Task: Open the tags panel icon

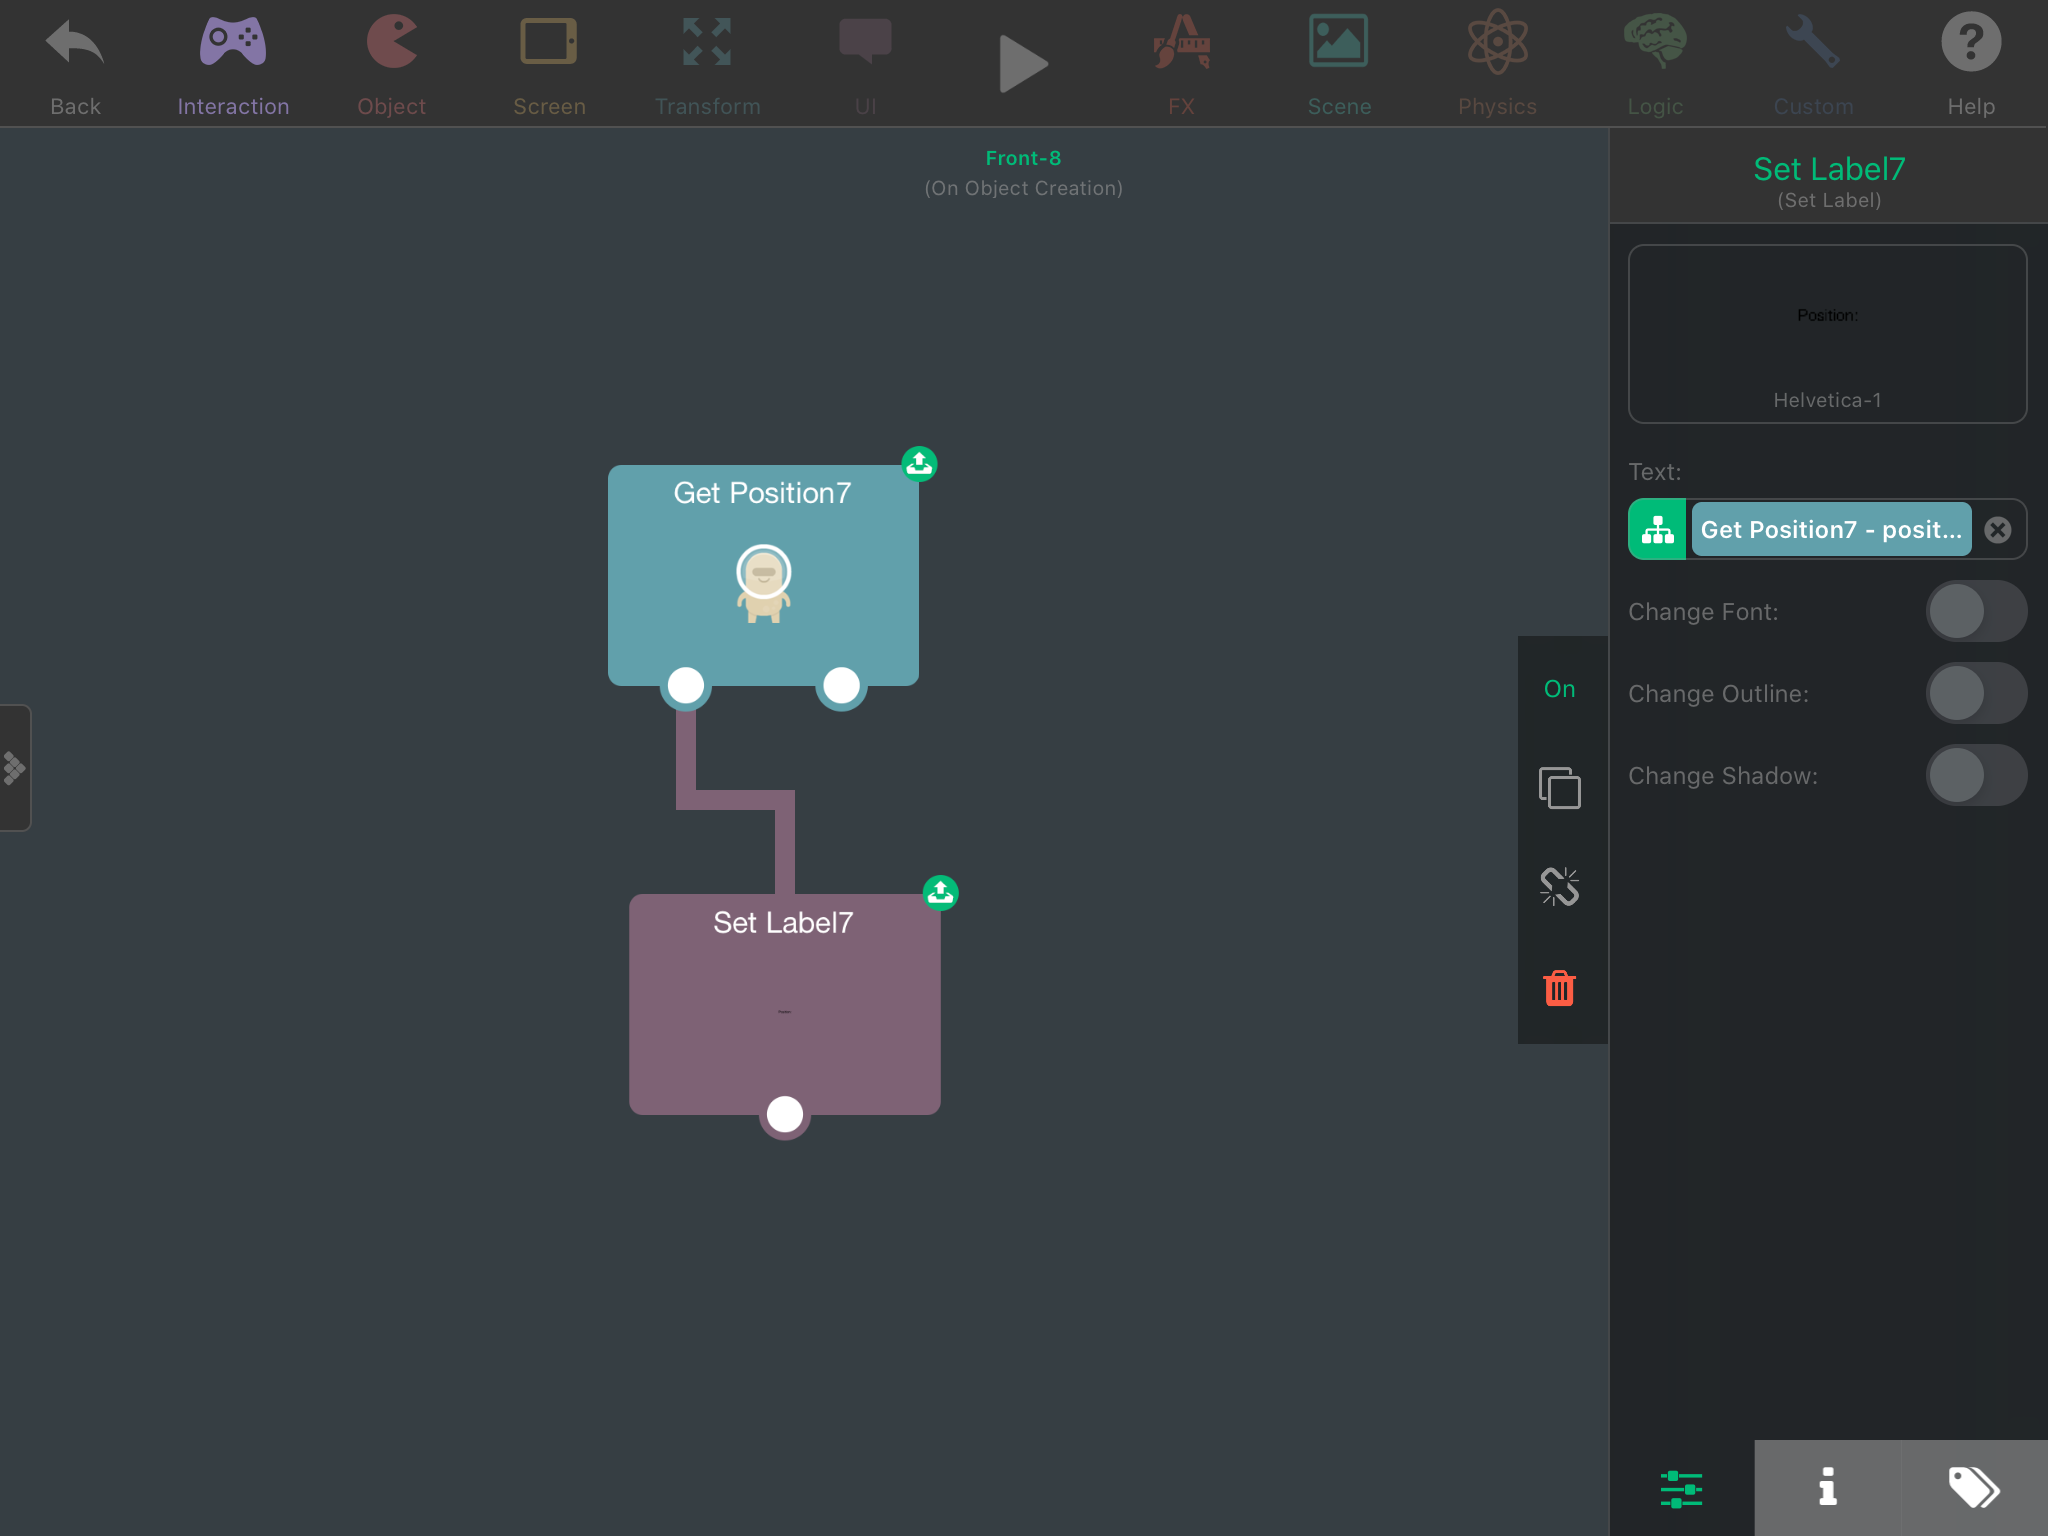Action: pyautogui.click(x=1973, y=1487)
